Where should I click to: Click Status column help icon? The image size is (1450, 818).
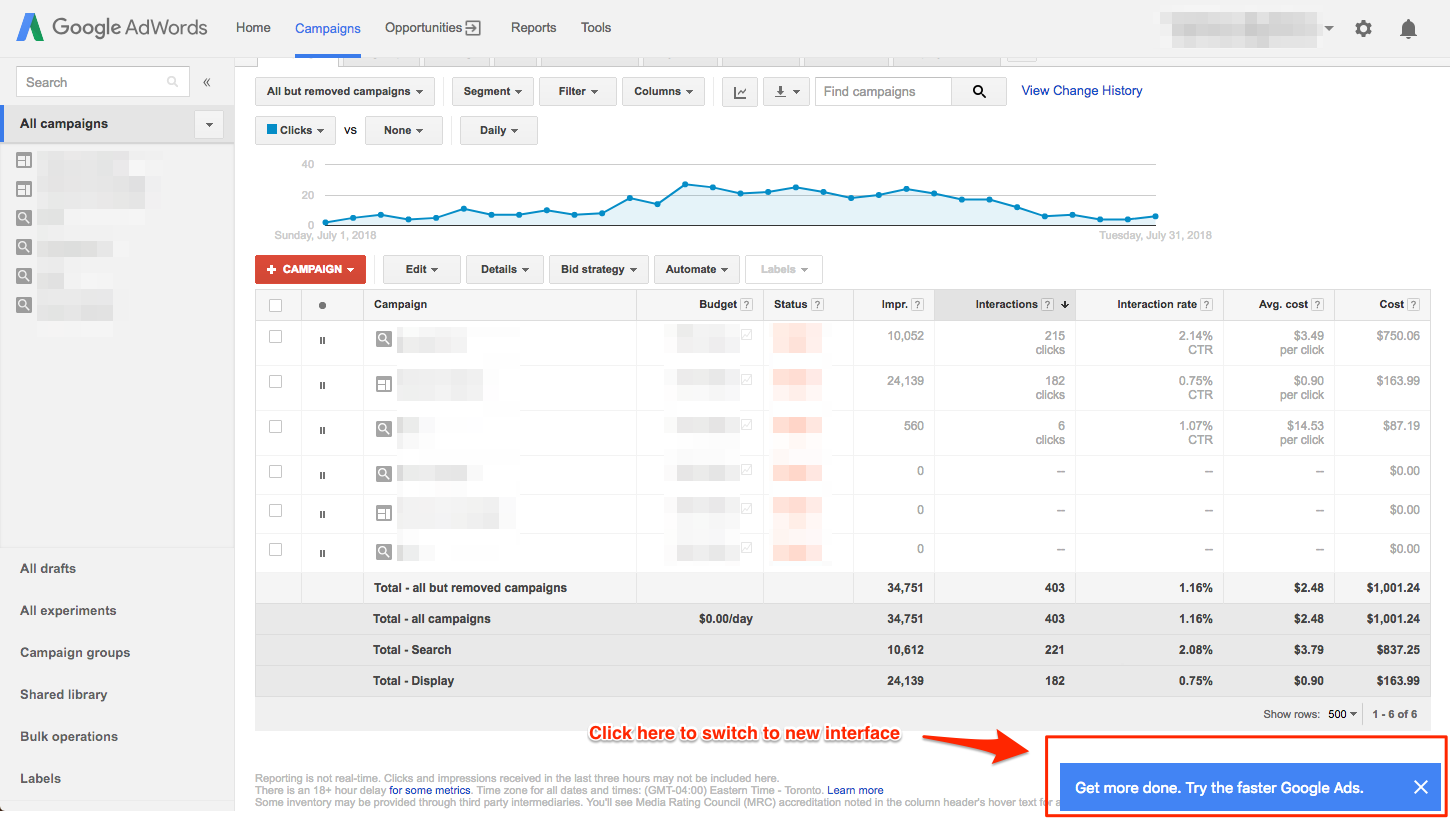click(817, 305)
